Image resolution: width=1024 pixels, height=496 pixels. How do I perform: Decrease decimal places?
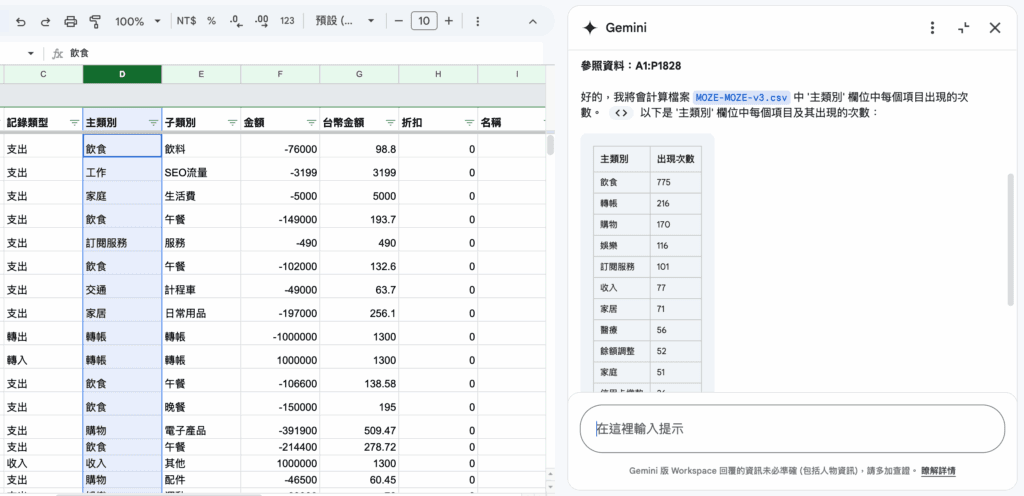coord(236,21)
